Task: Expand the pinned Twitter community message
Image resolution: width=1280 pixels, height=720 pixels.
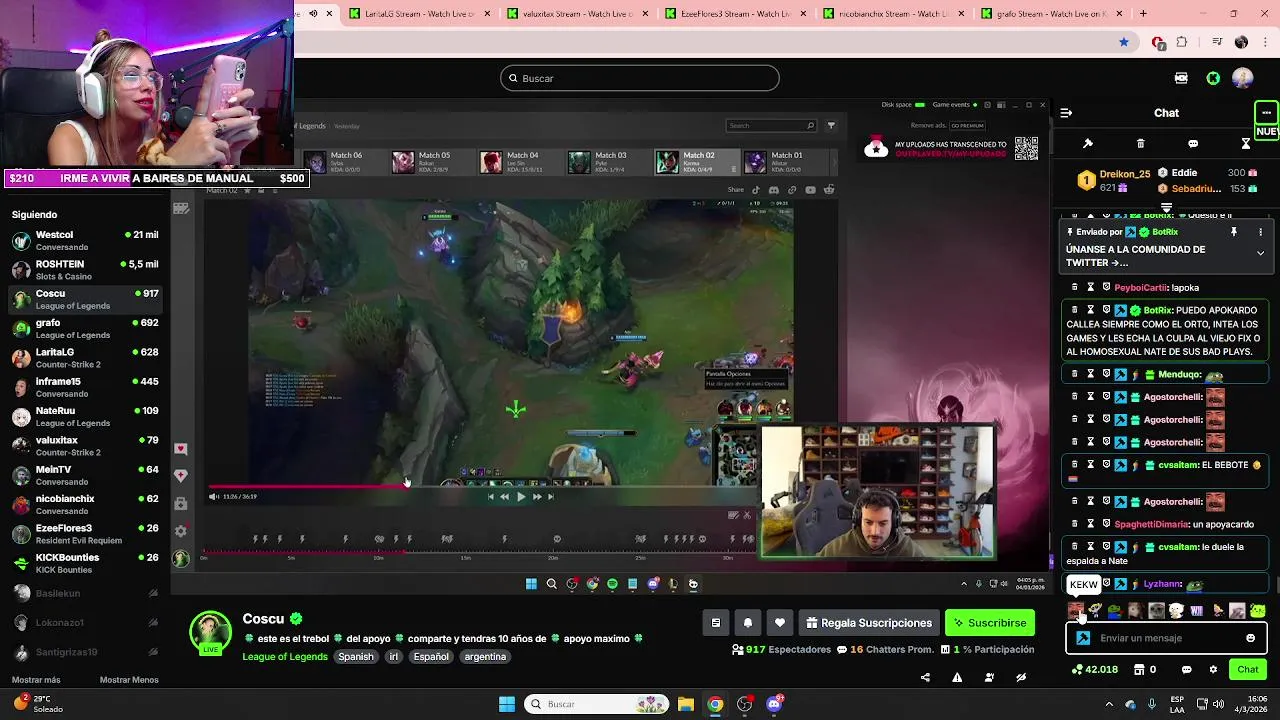Action: click(x=1260, y=254)
